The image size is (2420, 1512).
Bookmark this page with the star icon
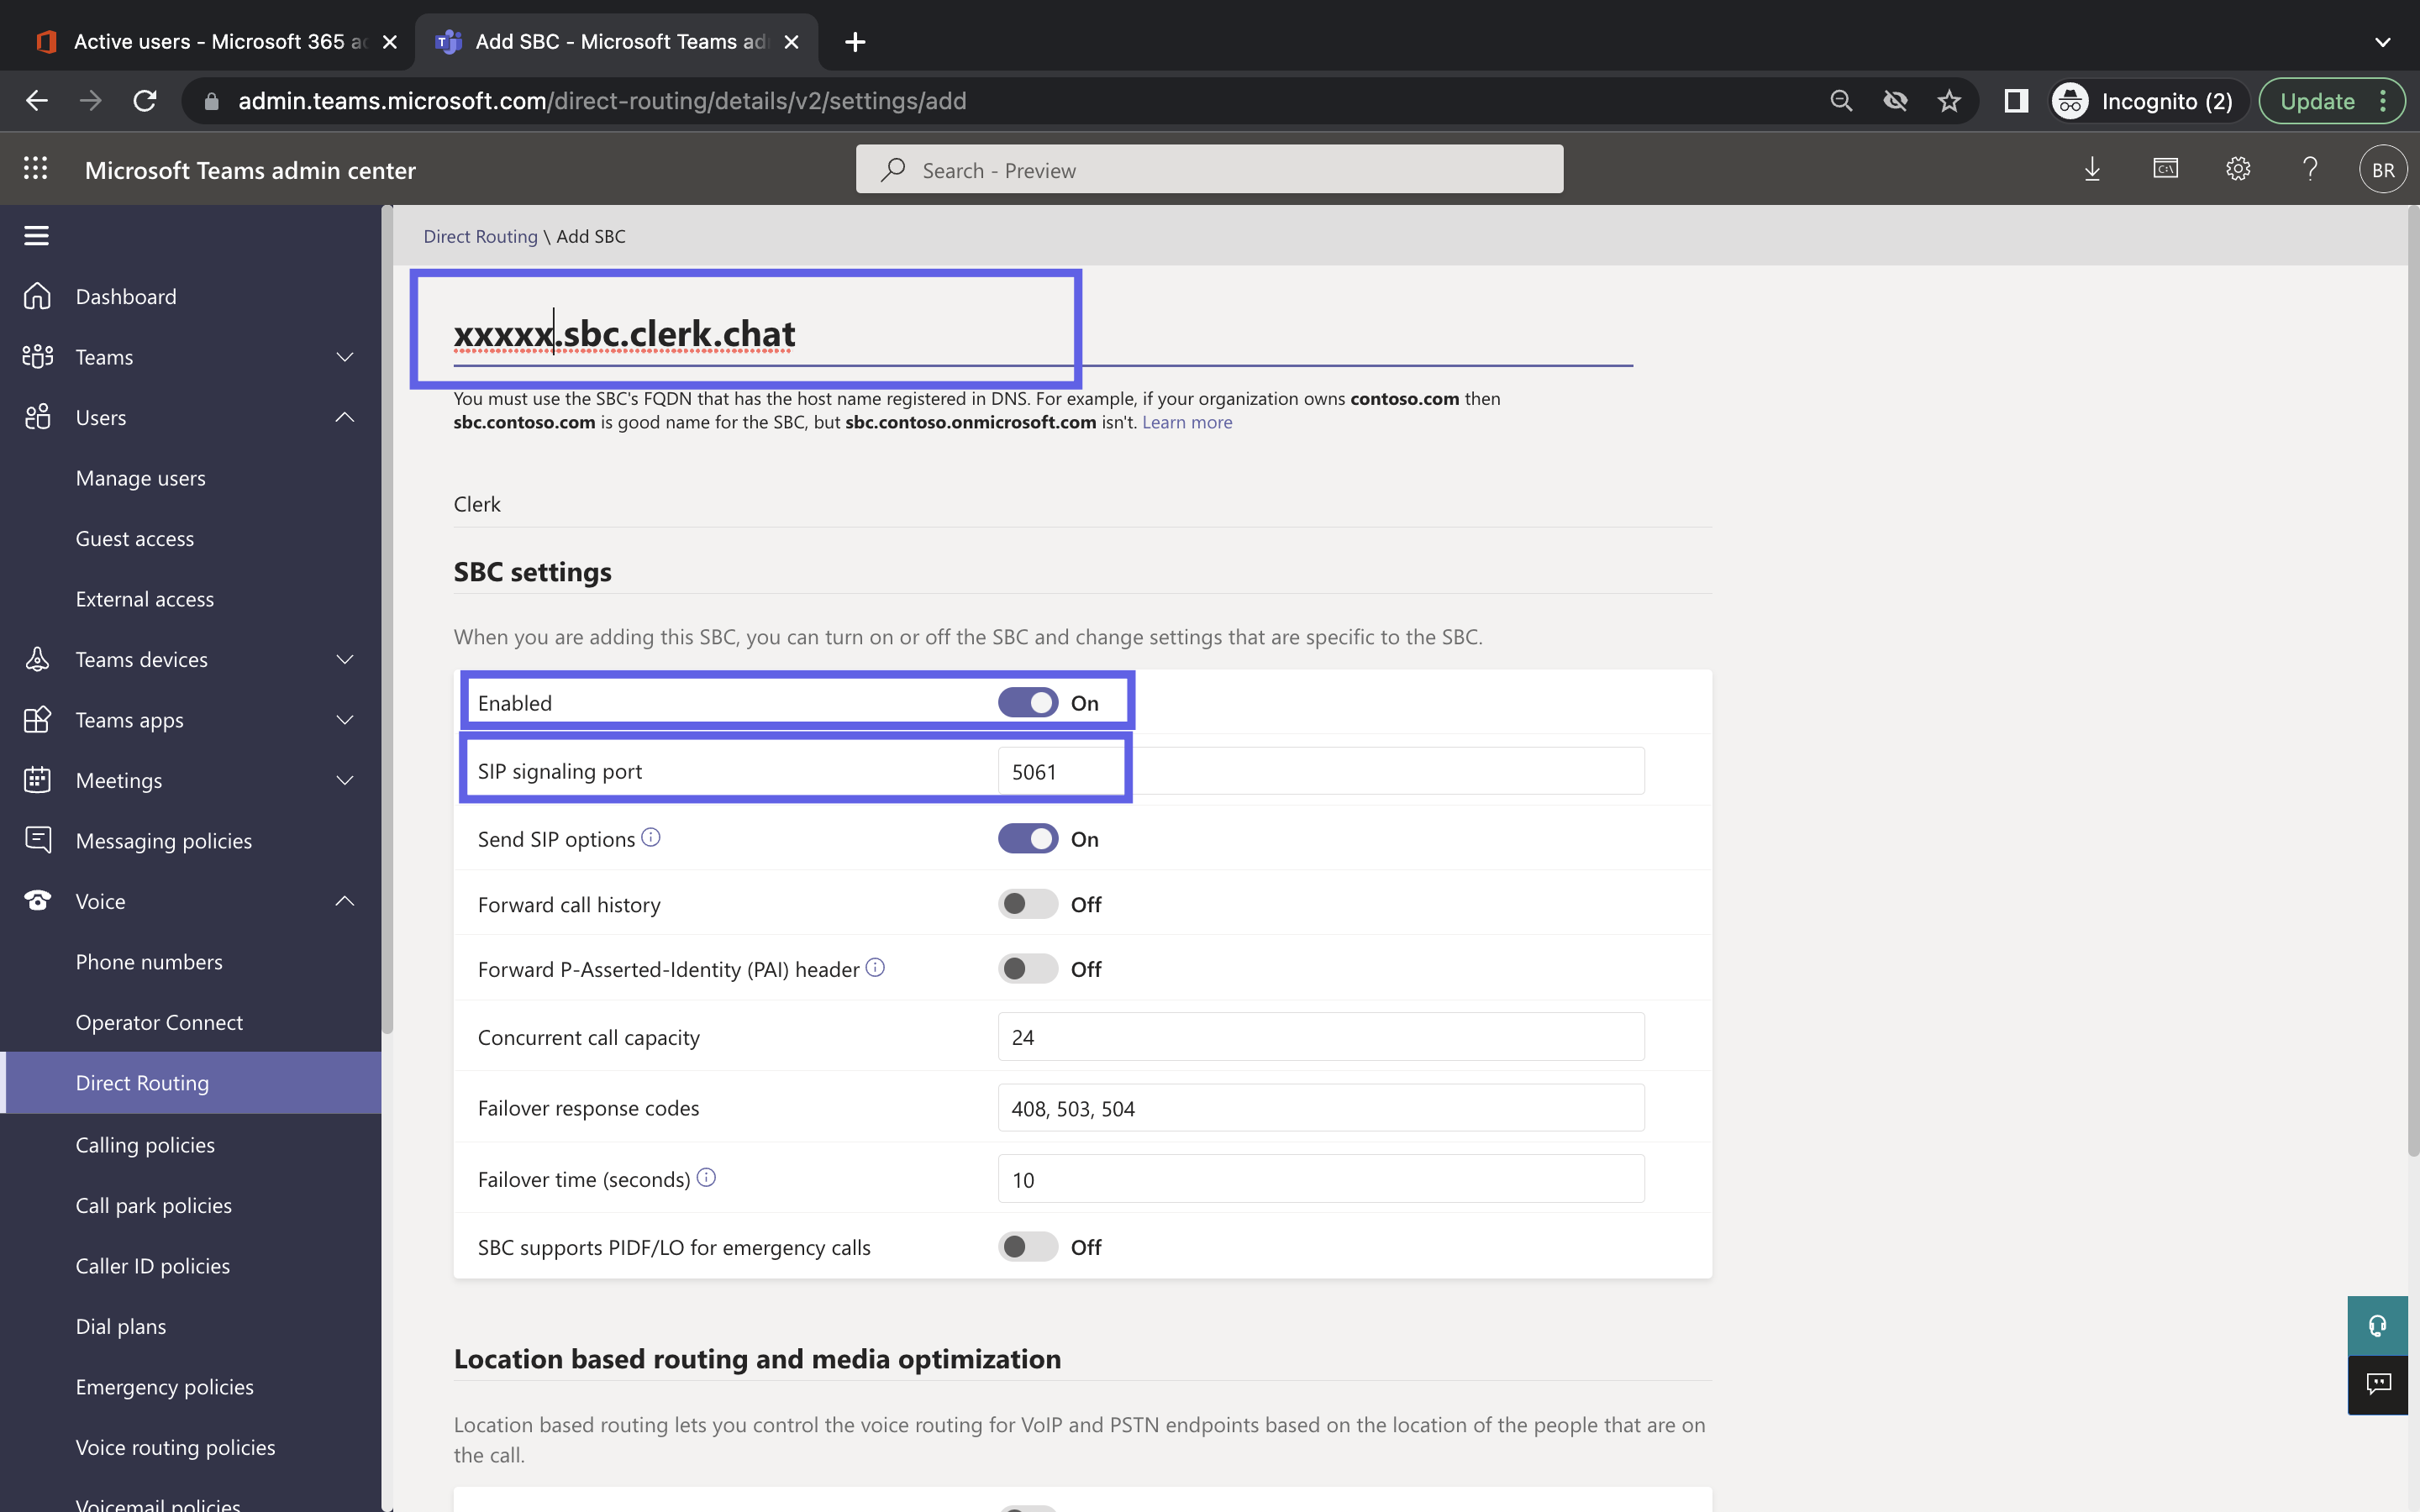click(1949, 101)
